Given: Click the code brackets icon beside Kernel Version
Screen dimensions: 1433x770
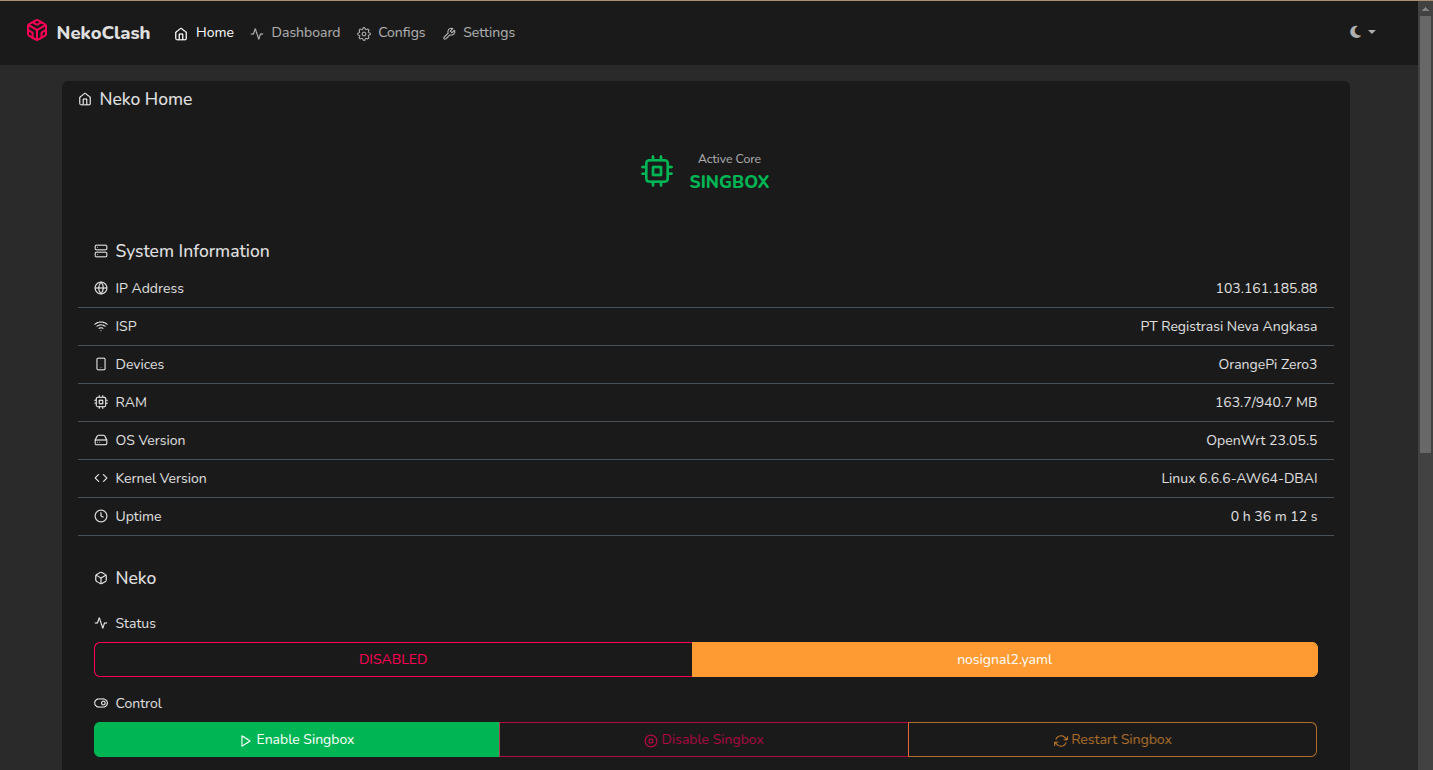Looking at the screenshot, I should tap(101, 478).
